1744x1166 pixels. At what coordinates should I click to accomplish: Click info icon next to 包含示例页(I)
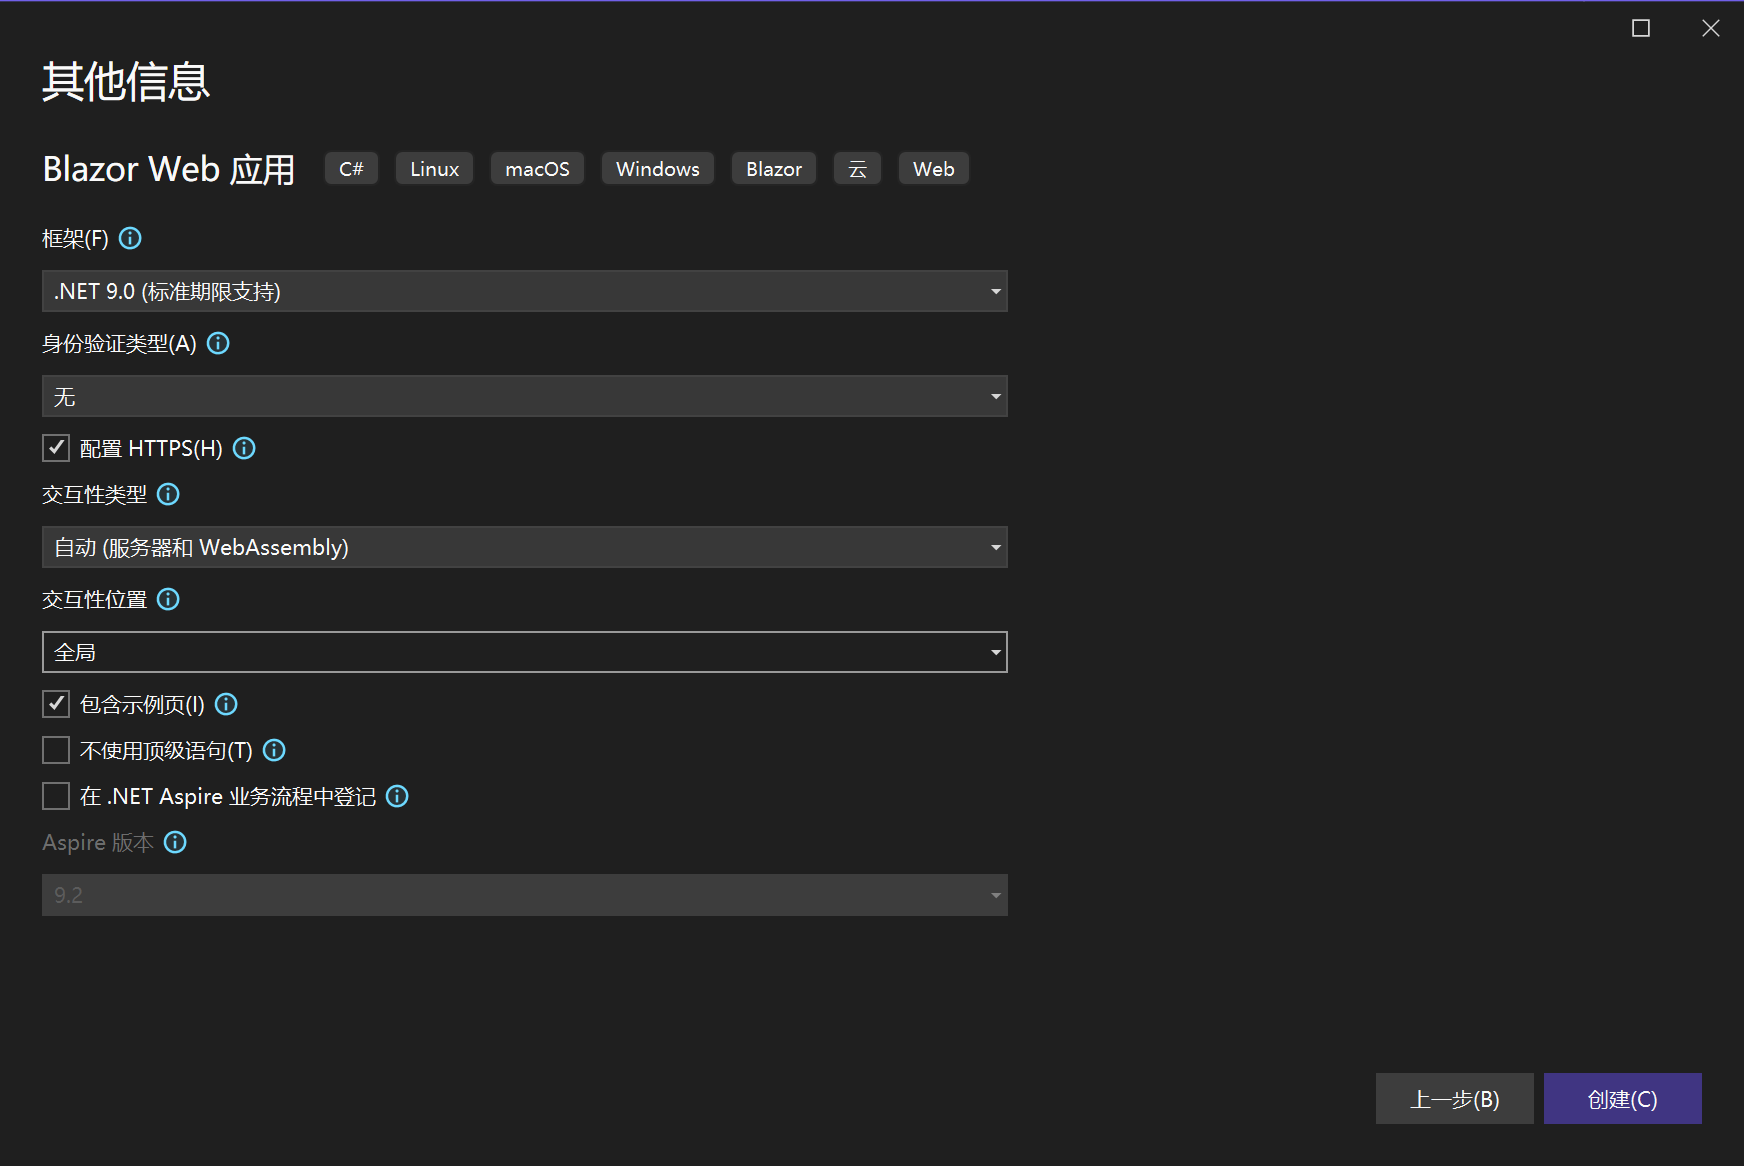pyautogui.click(x=226, y=704)
